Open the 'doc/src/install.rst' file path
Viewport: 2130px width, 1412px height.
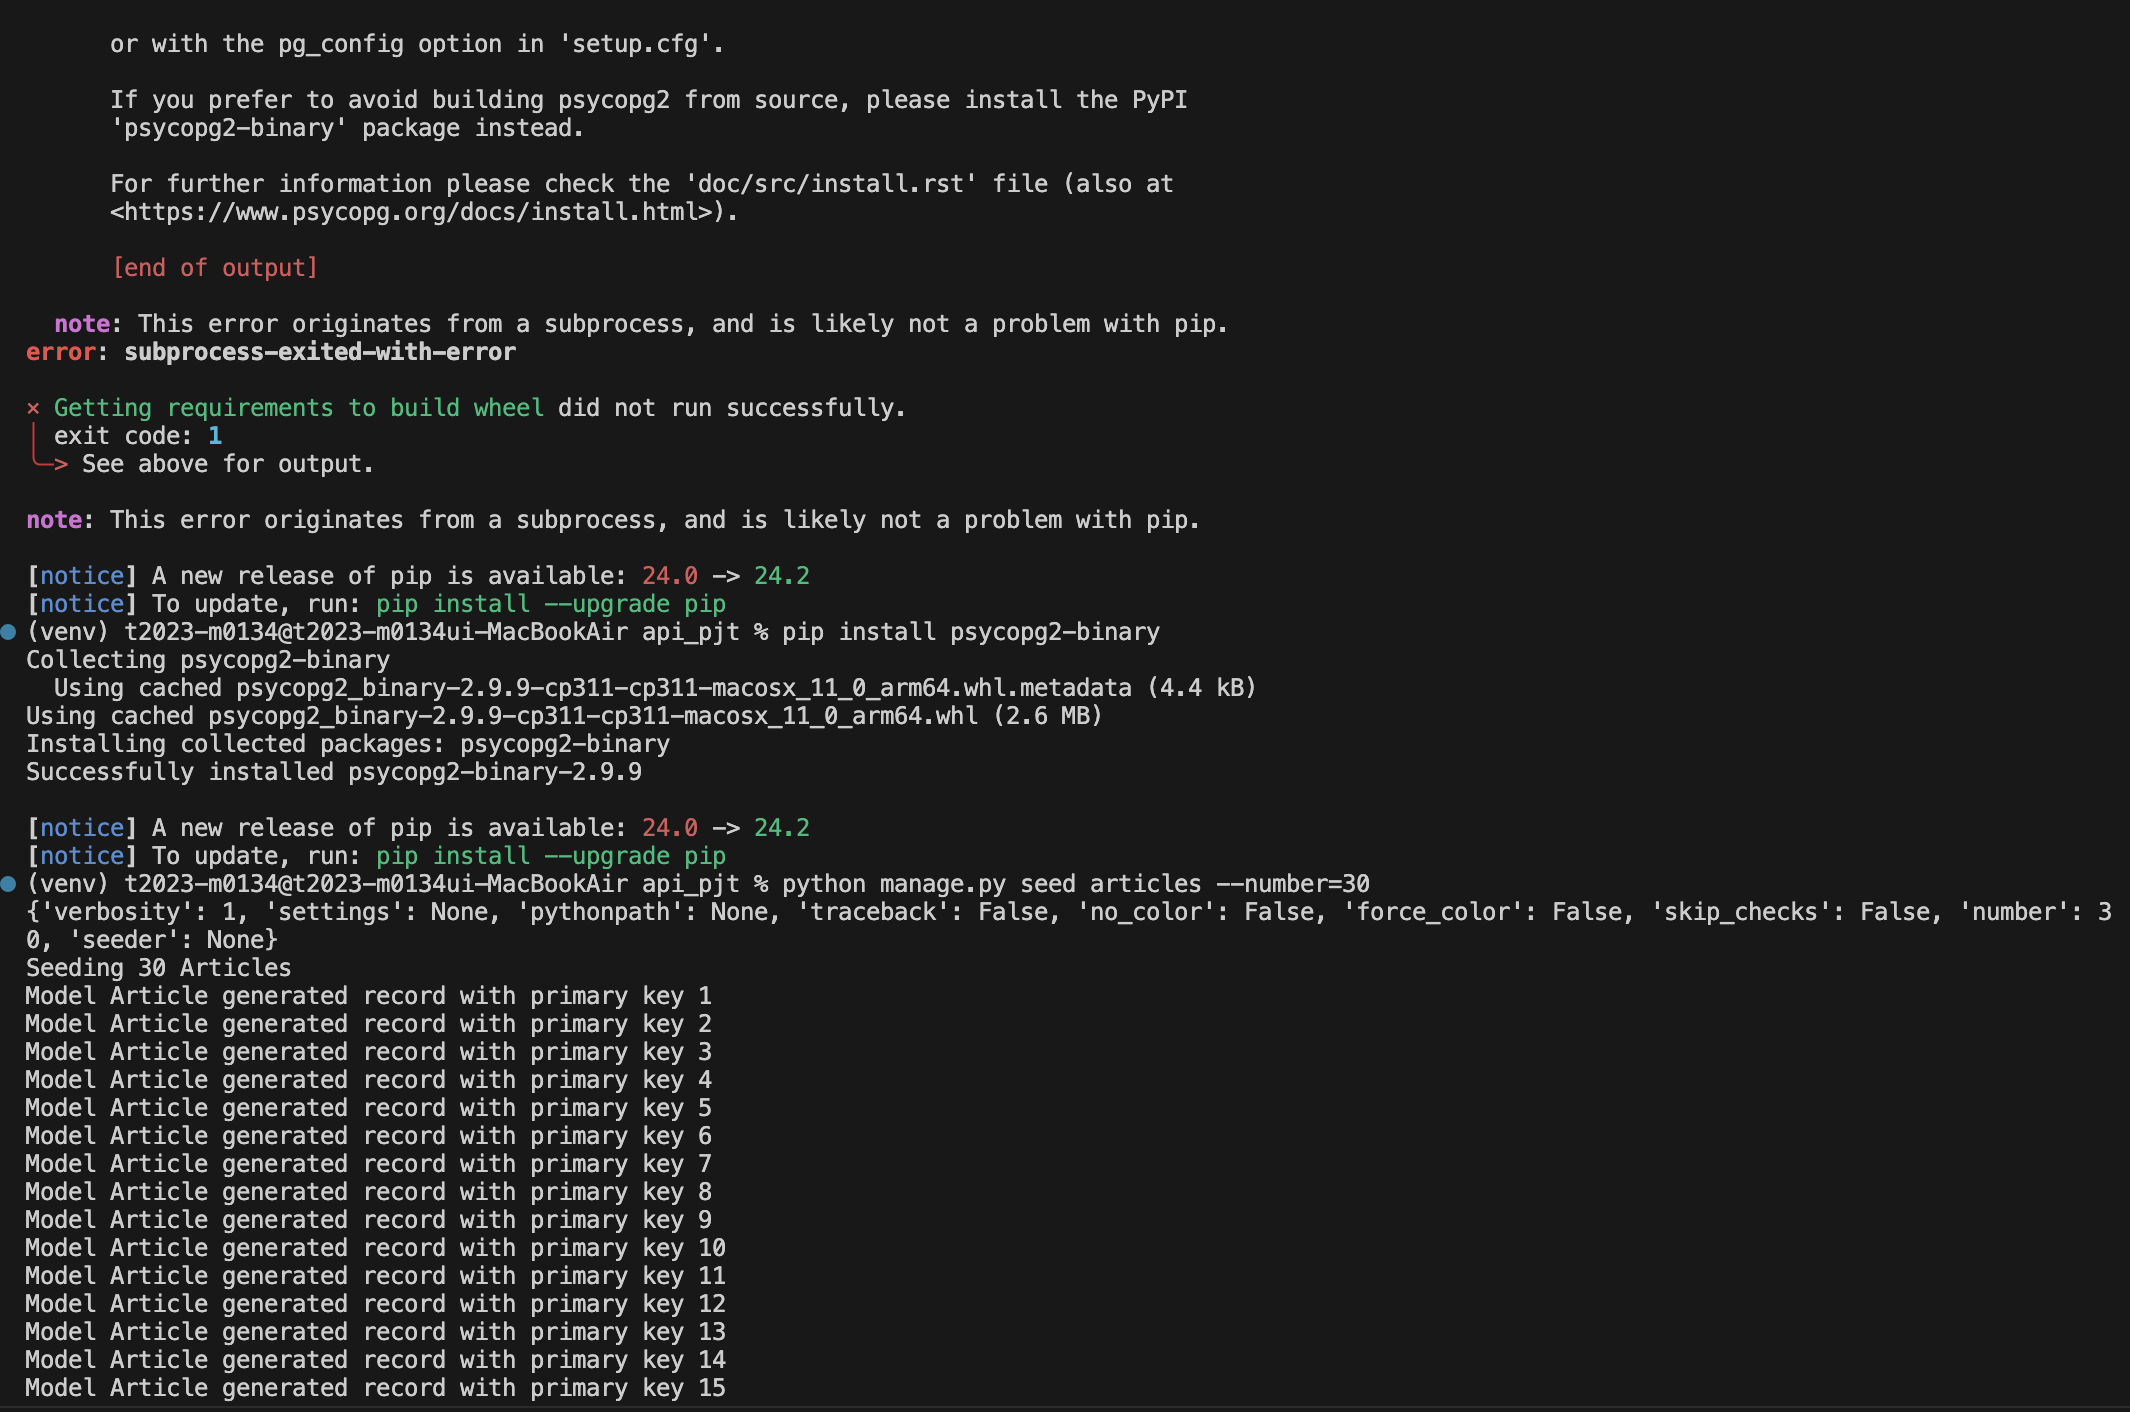[829, 184]
